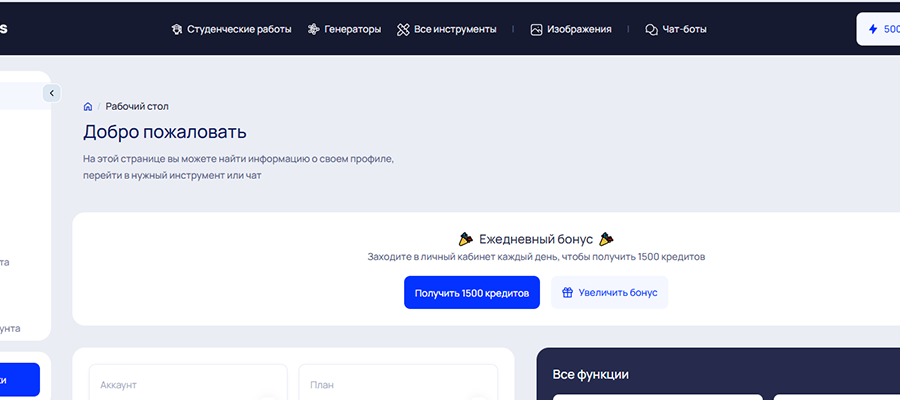Claim the bonus via Получить 1500 кредитов
This screenshot has width=900, height=400.
(472, 293)
